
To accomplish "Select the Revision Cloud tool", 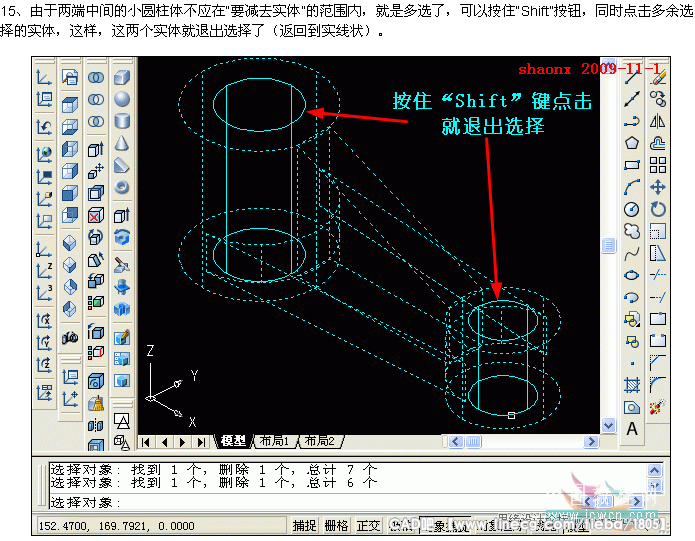I will [632, 231].
